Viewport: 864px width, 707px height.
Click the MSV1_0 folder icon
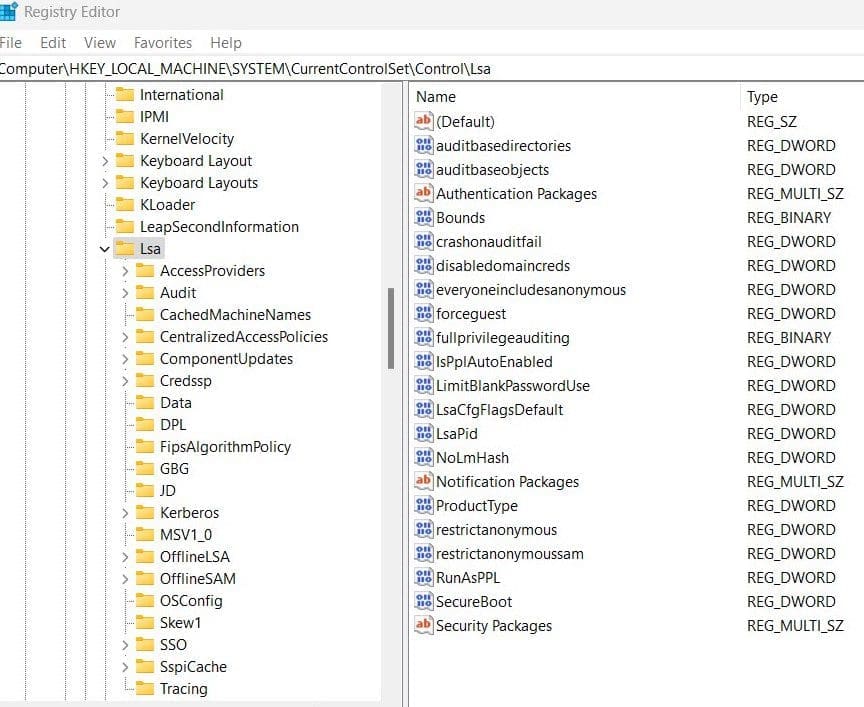click(145, 534)
